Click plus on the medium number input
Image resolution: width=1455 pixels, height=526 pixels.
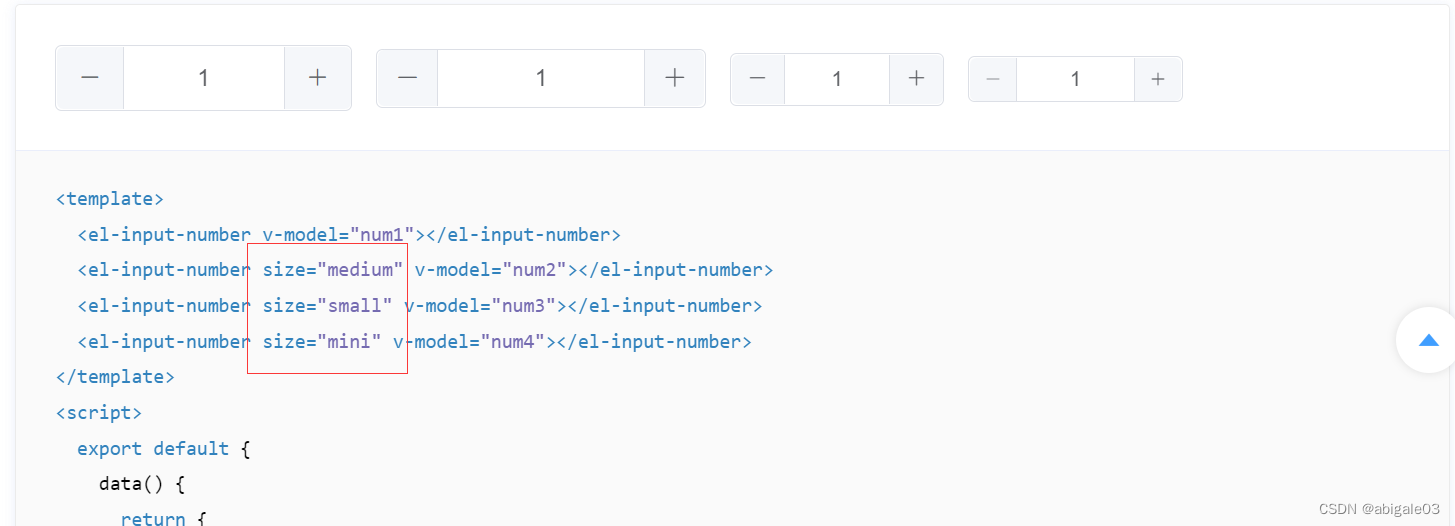pos(675,78)
